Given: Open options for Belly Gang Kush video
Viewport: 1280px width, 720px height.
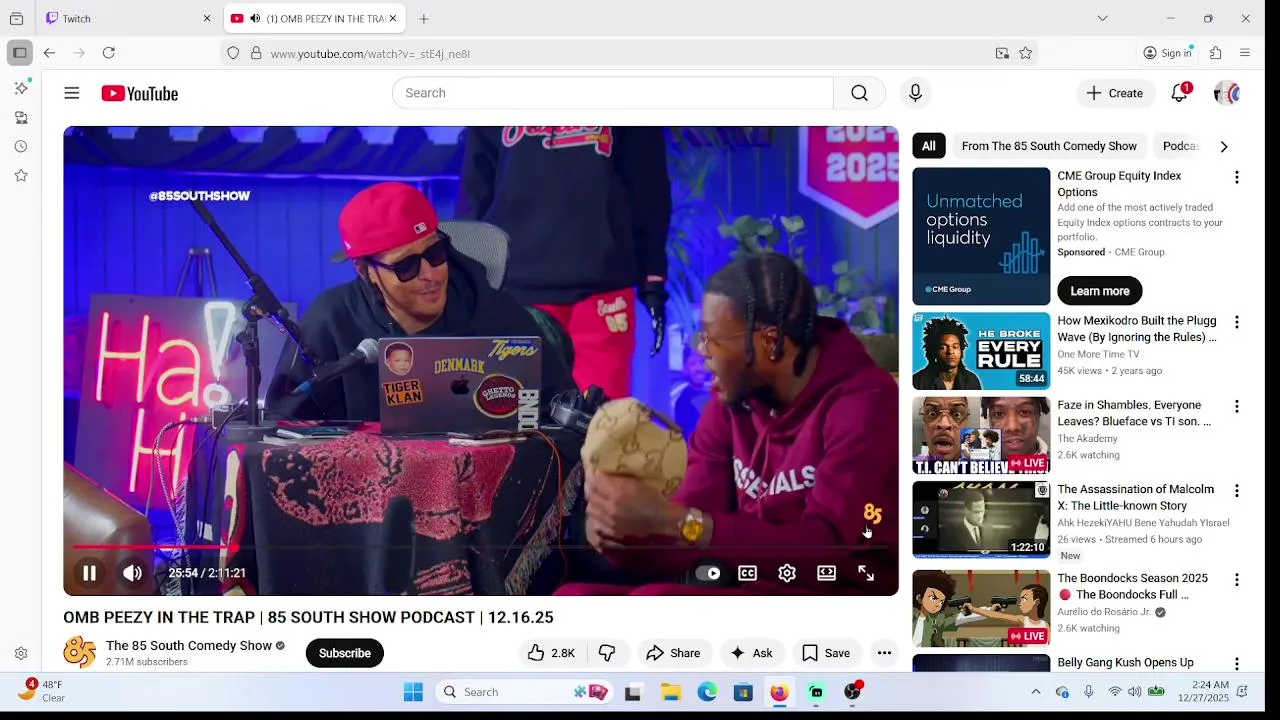Looking at the screenshot, I should click(x=1237, y=664).
